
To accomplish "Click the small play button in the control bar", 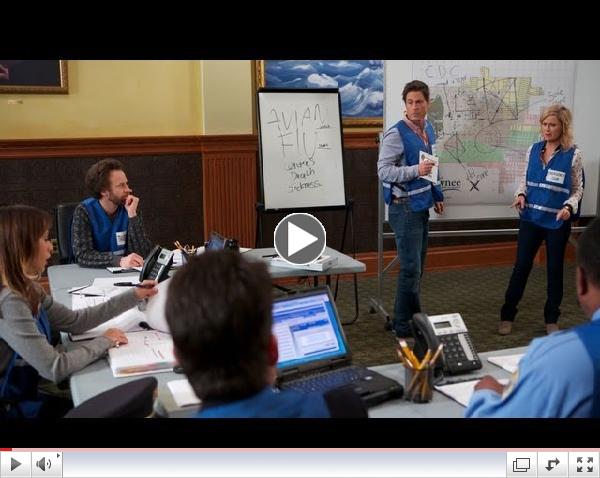I will (15, 464).
